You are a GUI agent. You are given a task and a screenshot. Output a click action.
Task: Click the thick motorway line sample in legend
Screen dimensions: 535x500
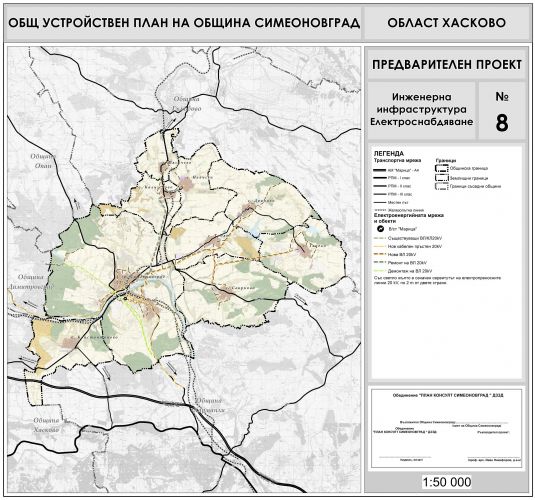[x=379, y=170]
